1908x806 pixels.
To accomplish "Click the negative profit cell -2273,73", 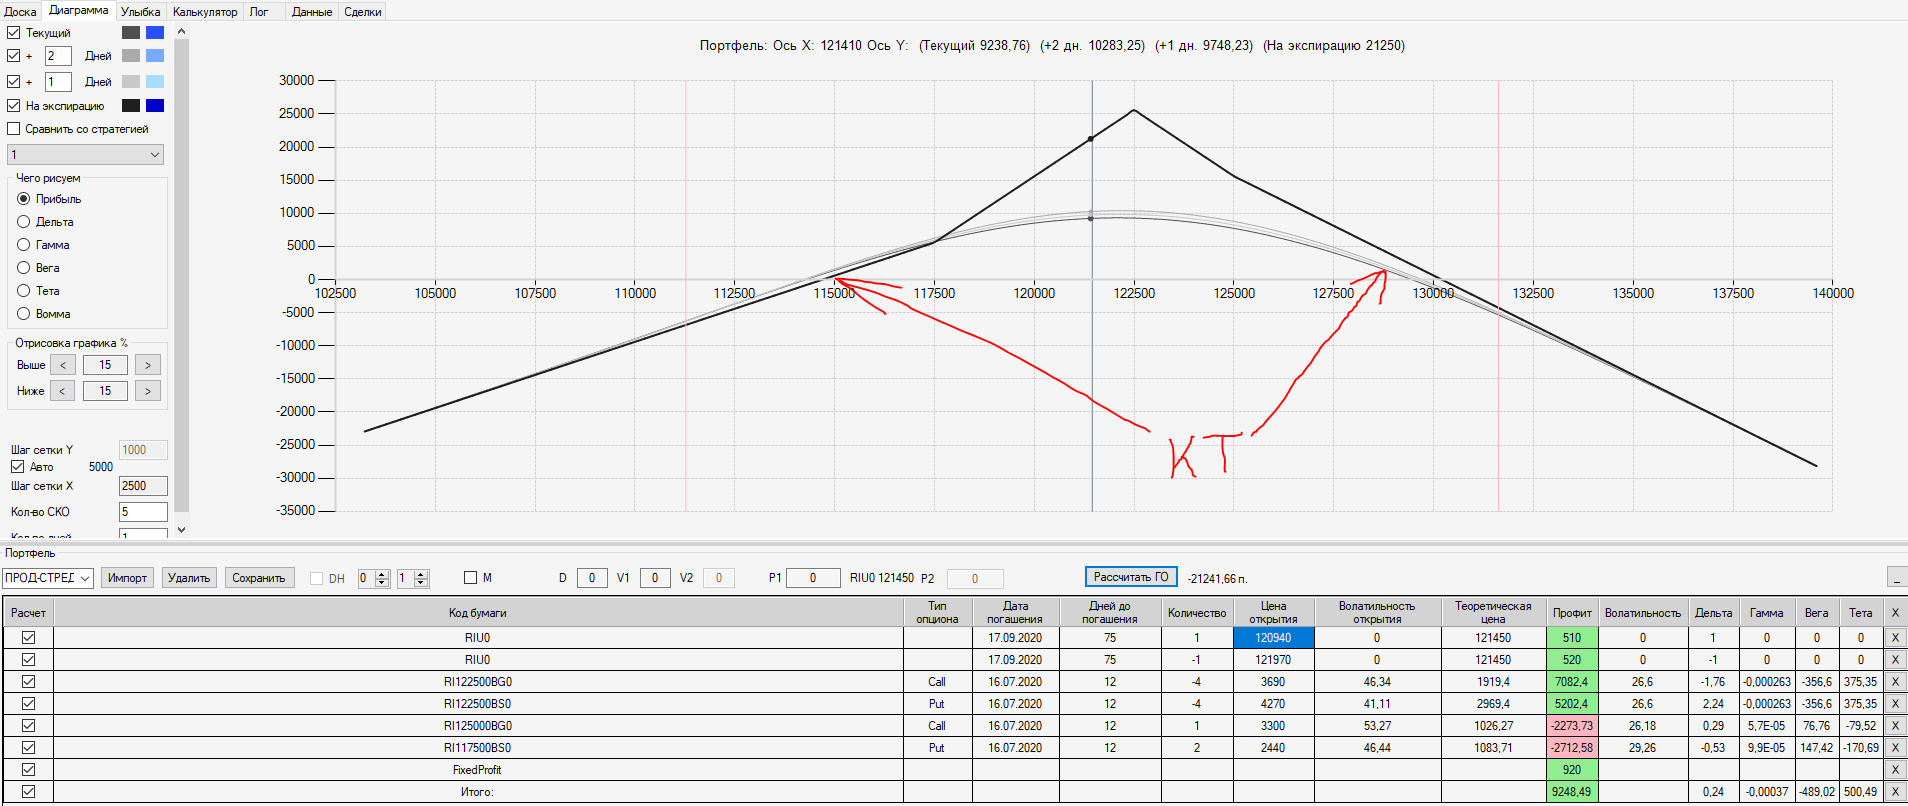I will (x=1572, y=726).
